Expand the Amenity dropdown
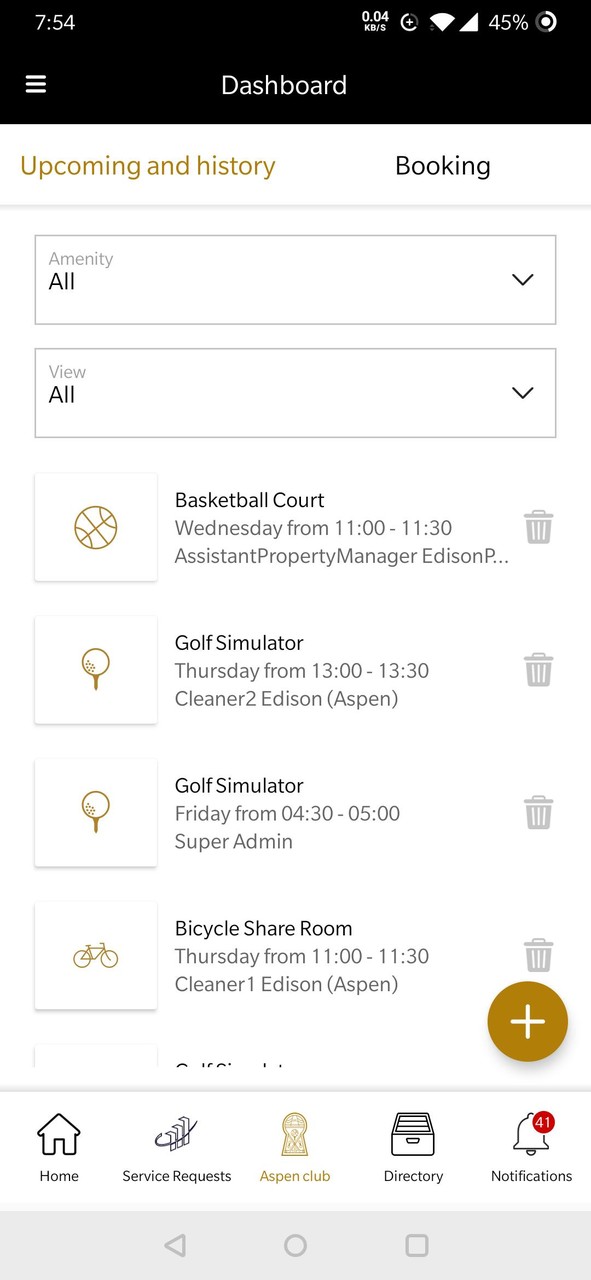The image size is (591, 1280). (295, 280)
